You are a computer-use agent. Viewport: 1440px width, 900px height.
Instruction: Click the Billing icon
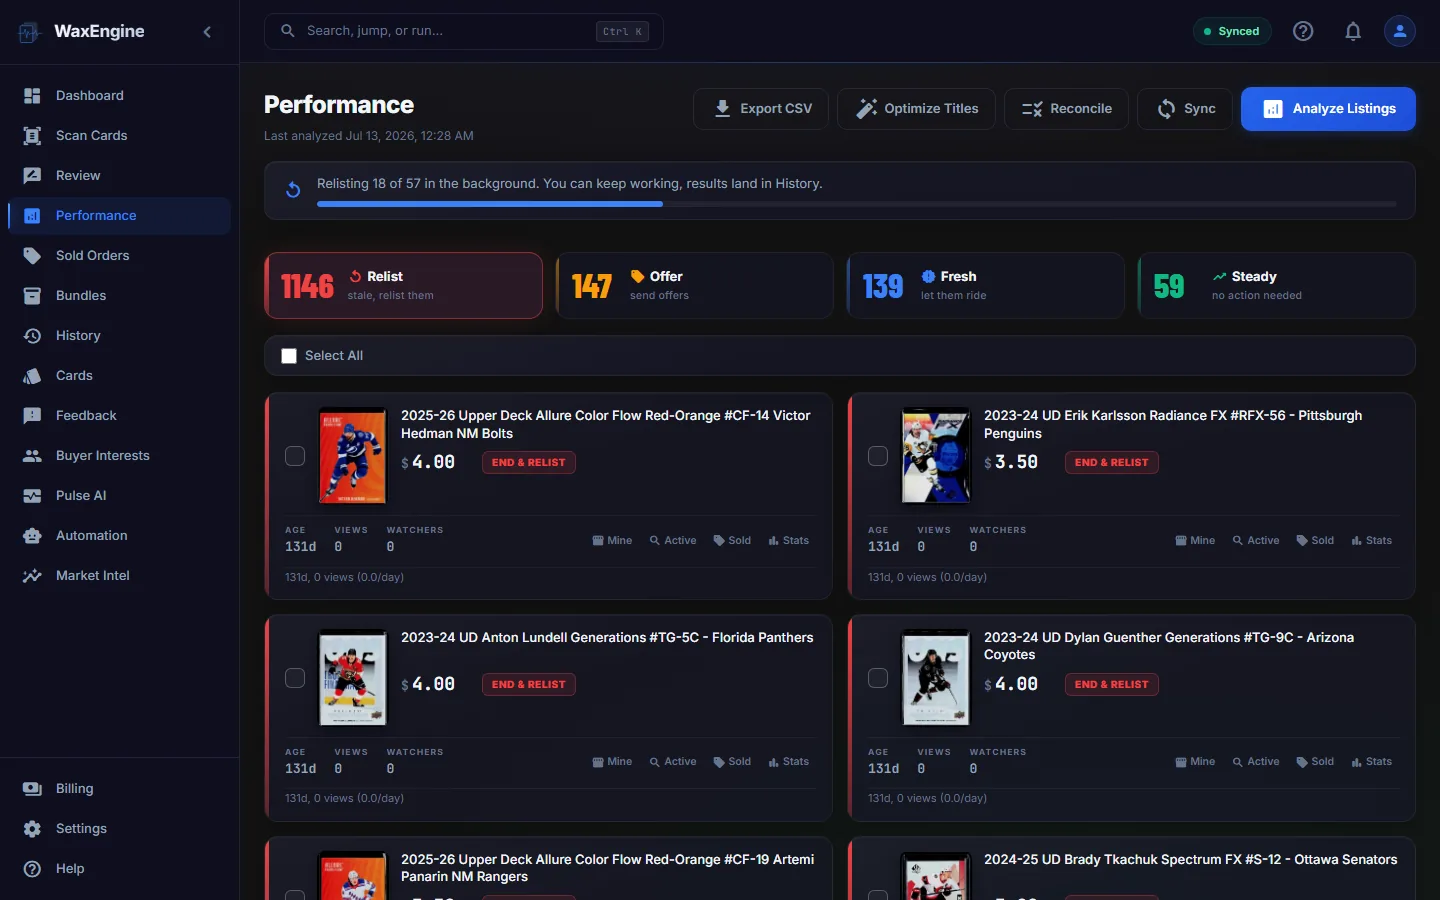tap(32, 789)
